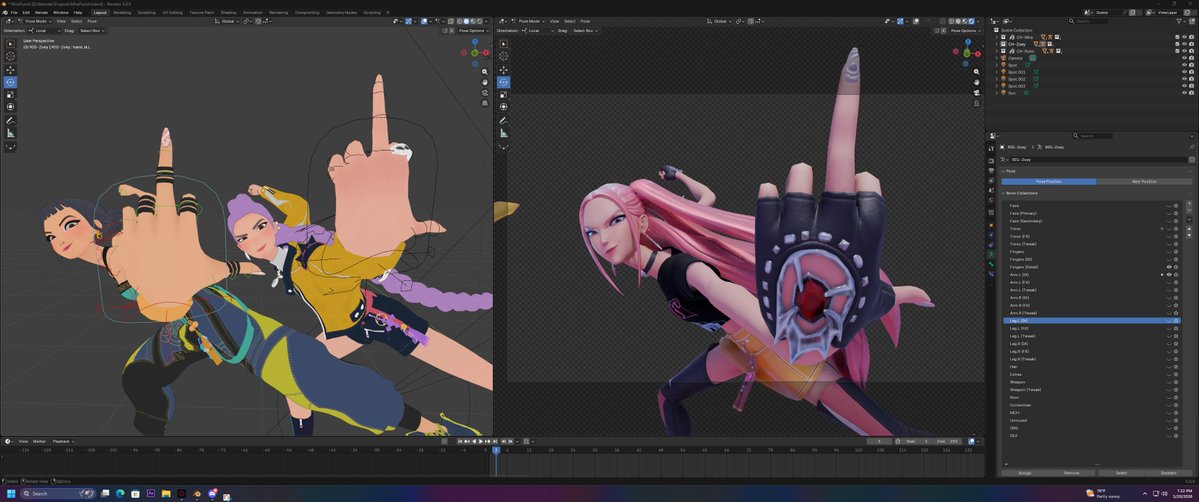Viewport: 1199px width, 502px height.
Task: Select the Annotate tool in left viewport
Action: point(11,121)
